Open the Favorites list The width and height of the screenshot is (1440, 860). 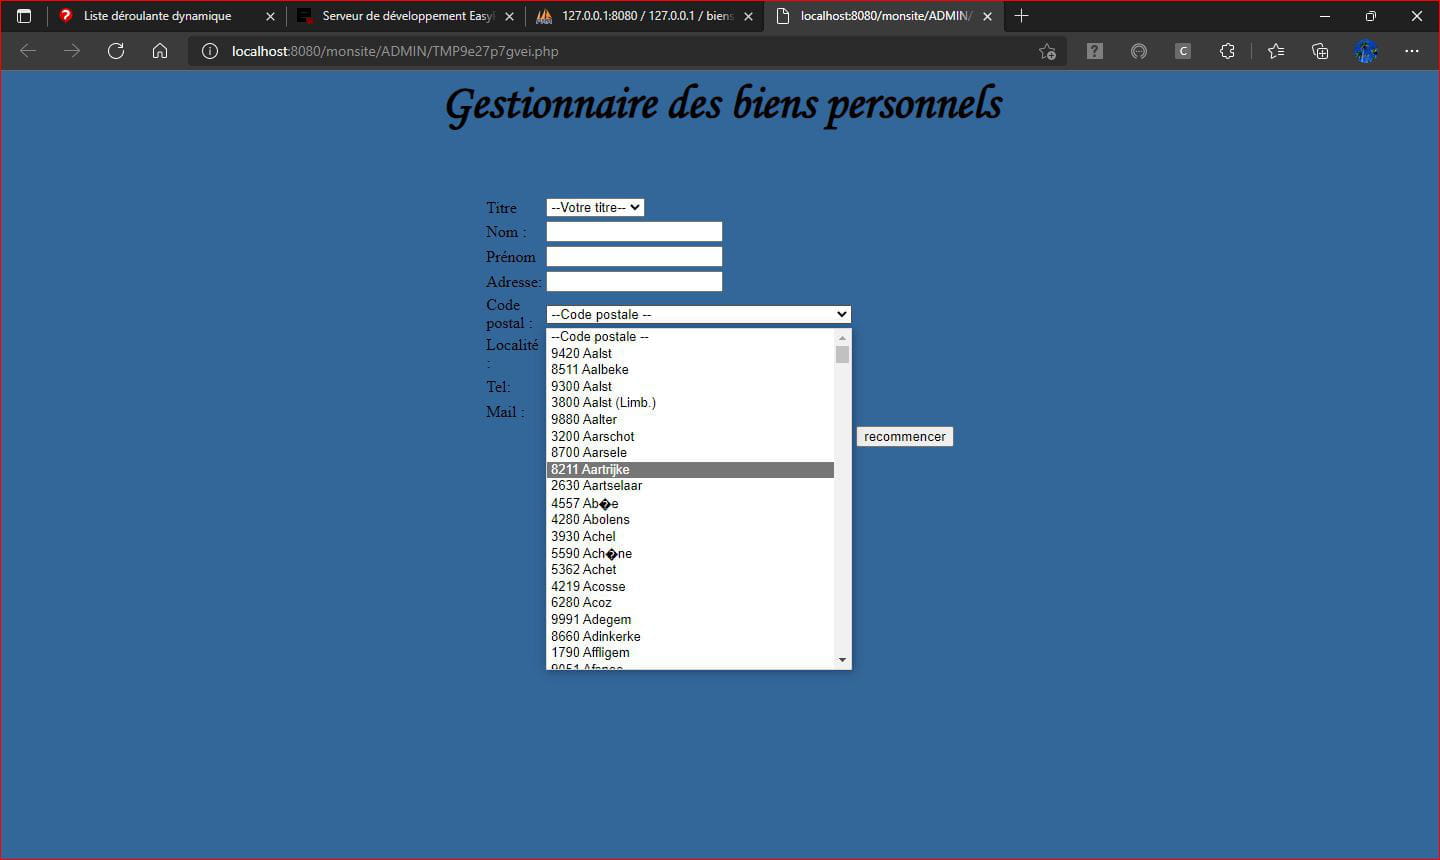click(1276, 51)
